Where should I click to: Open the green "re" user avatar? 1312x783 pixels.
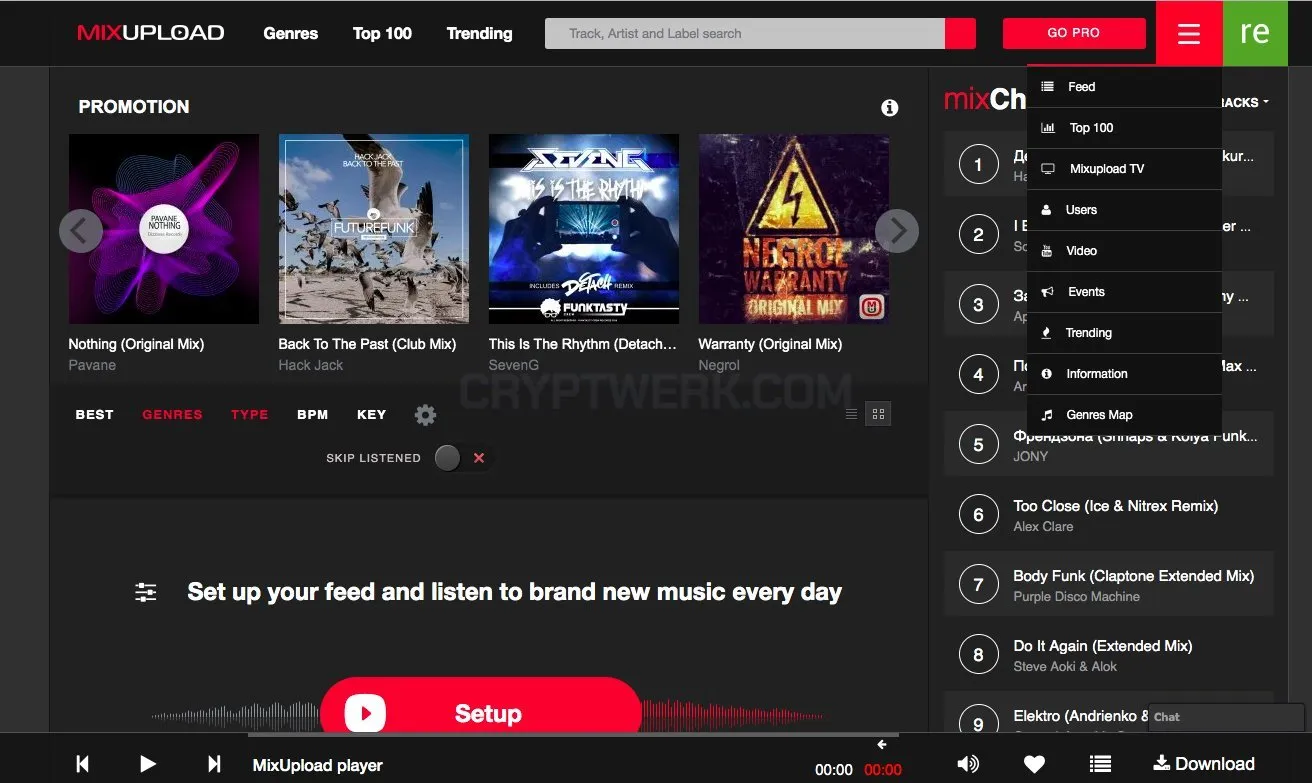[1255, 33]
